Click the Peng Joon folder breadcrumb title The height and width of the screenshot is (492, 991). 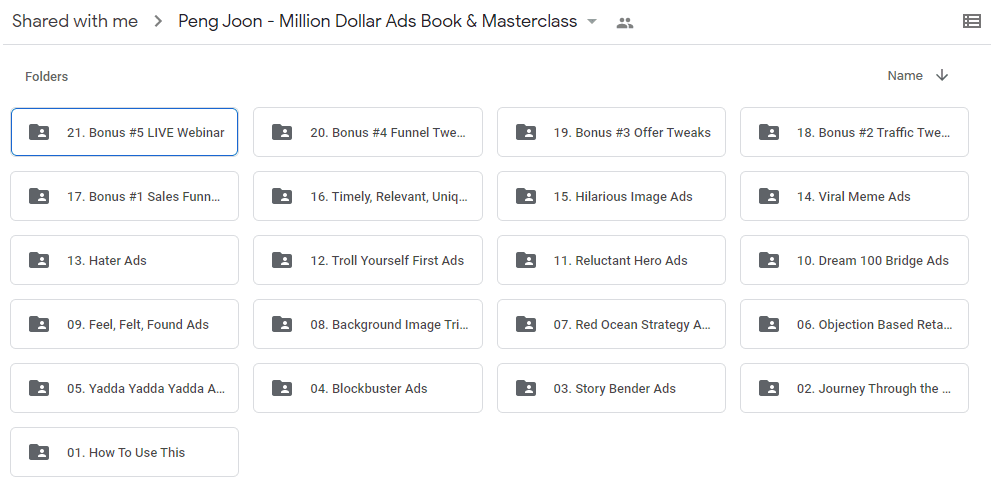(x=377, y=21)
